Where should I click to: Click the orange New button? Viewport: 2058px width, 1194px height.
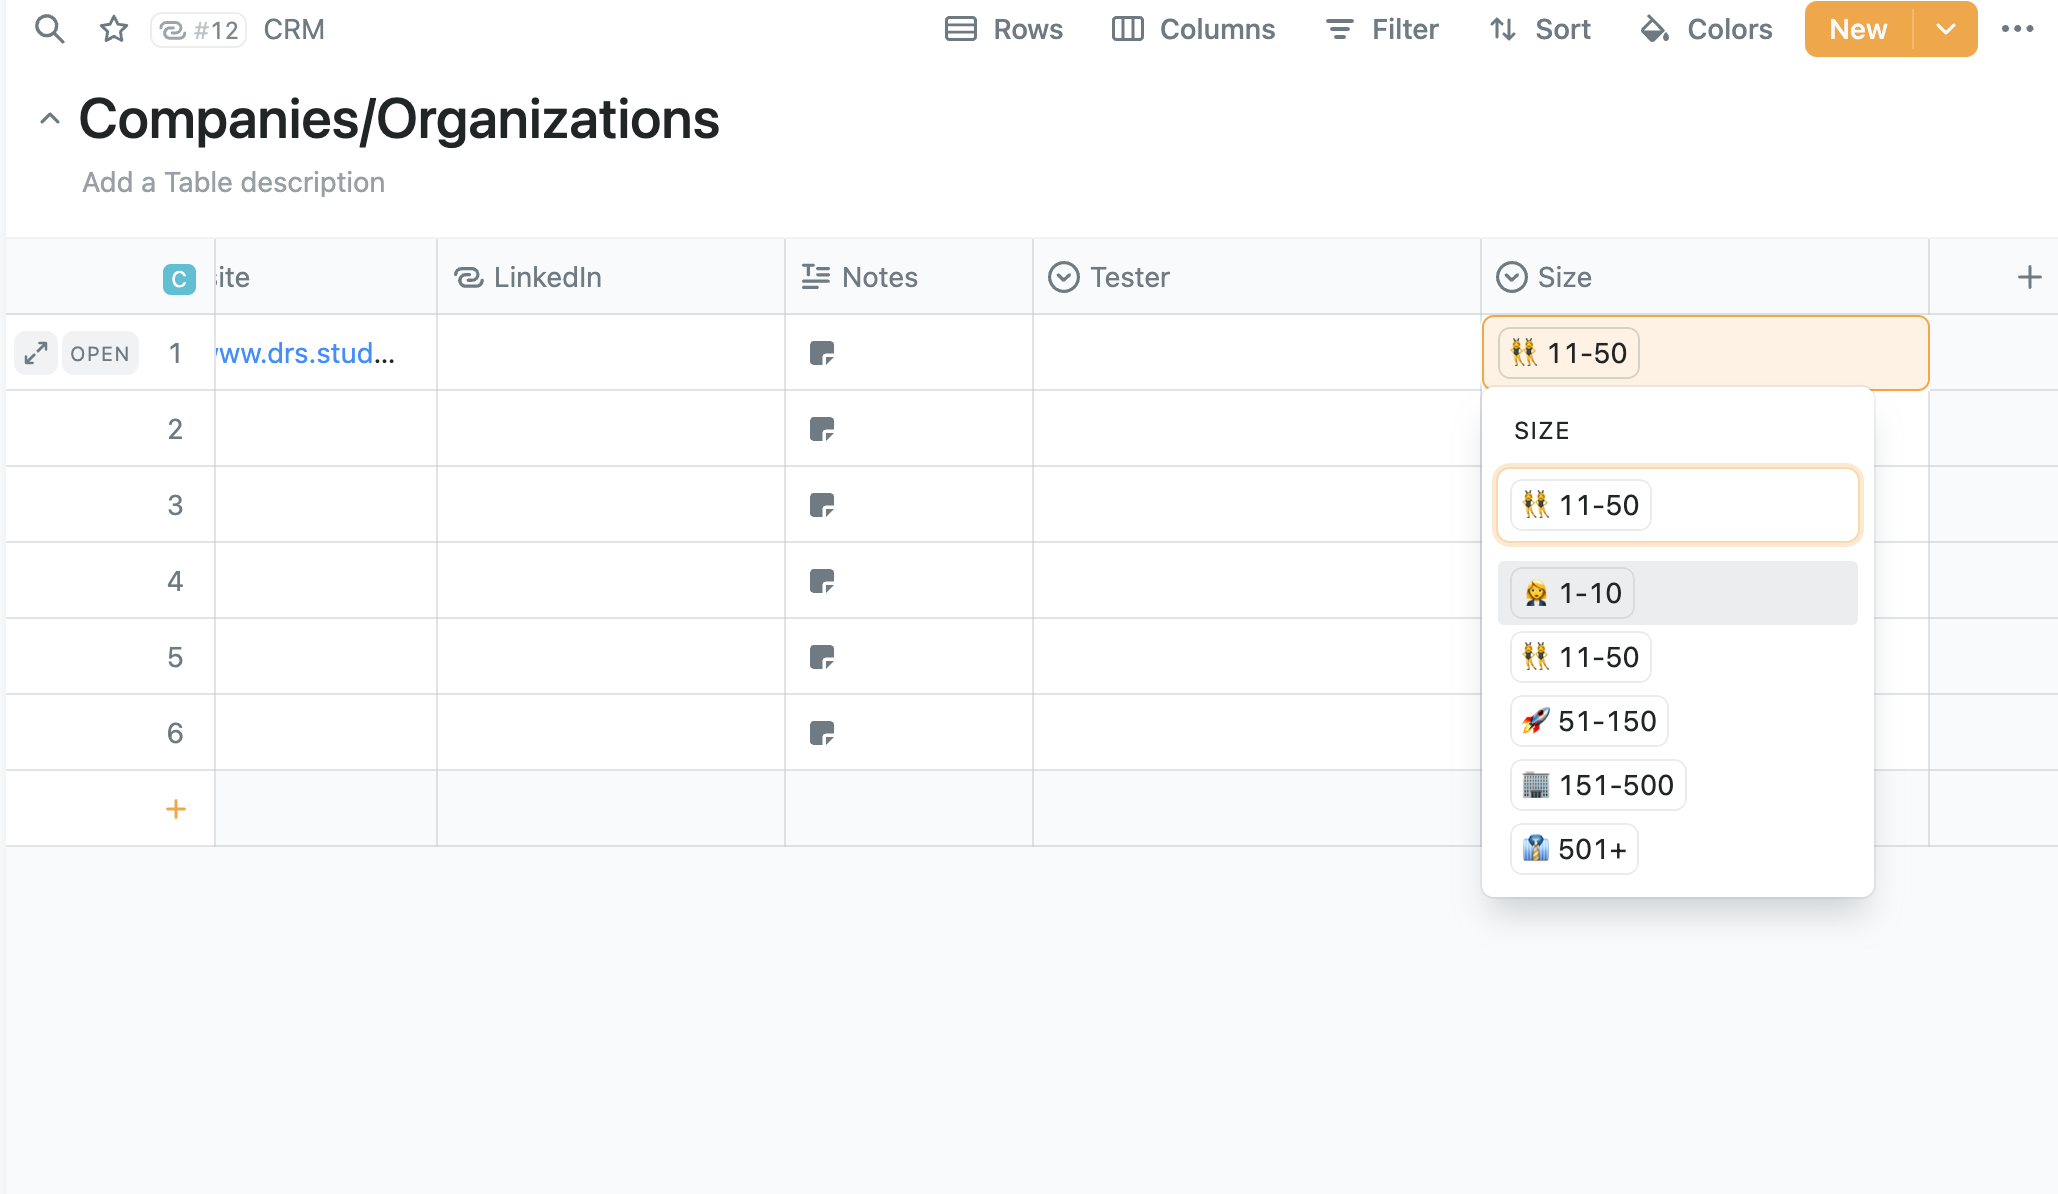point(1858,29)
